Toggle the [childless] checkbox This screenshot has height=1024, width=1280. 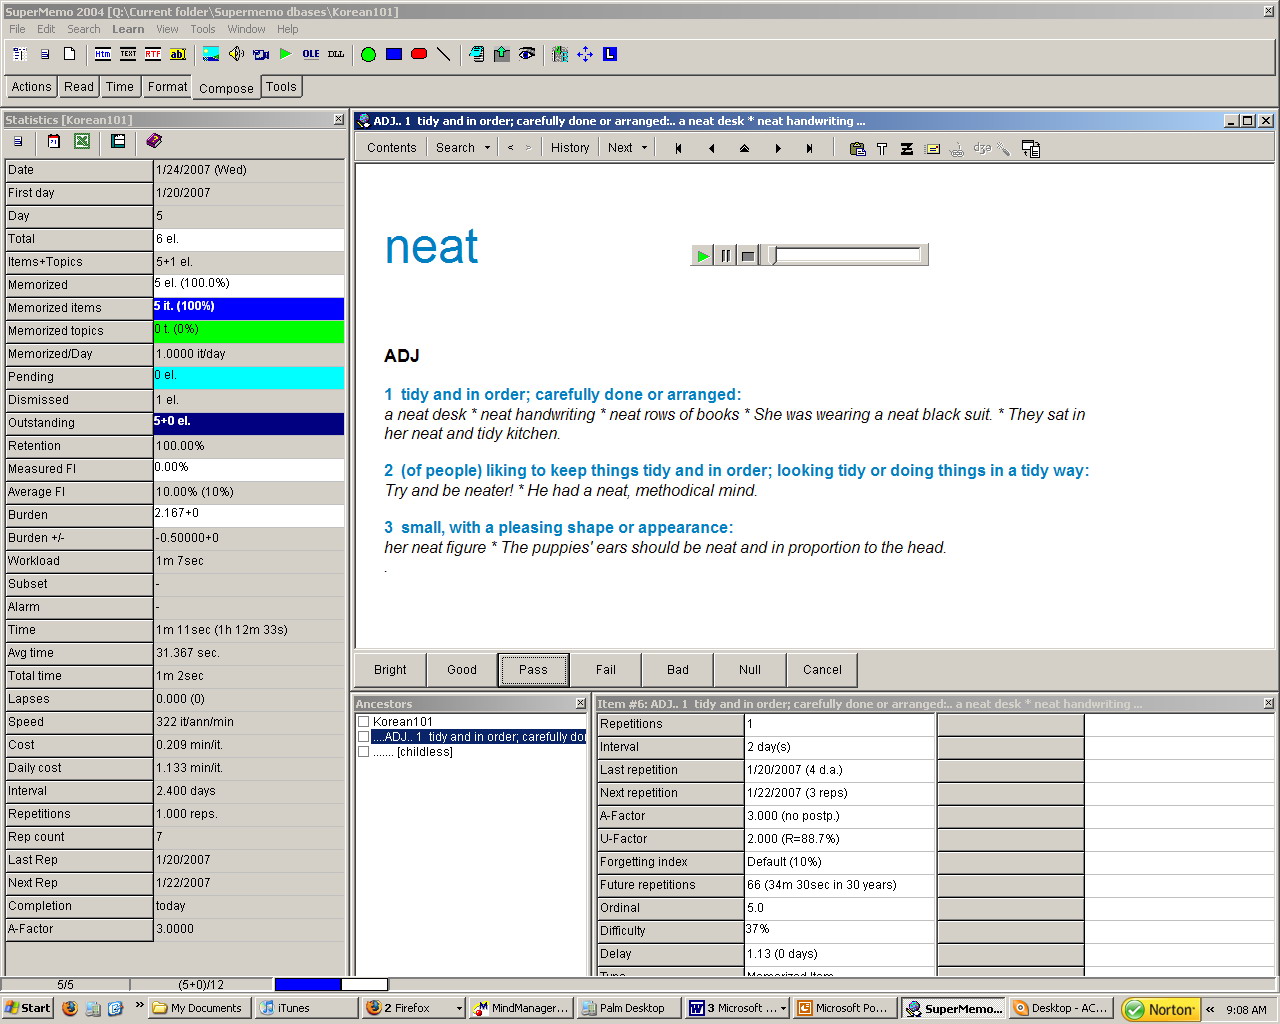coord(364,751)
